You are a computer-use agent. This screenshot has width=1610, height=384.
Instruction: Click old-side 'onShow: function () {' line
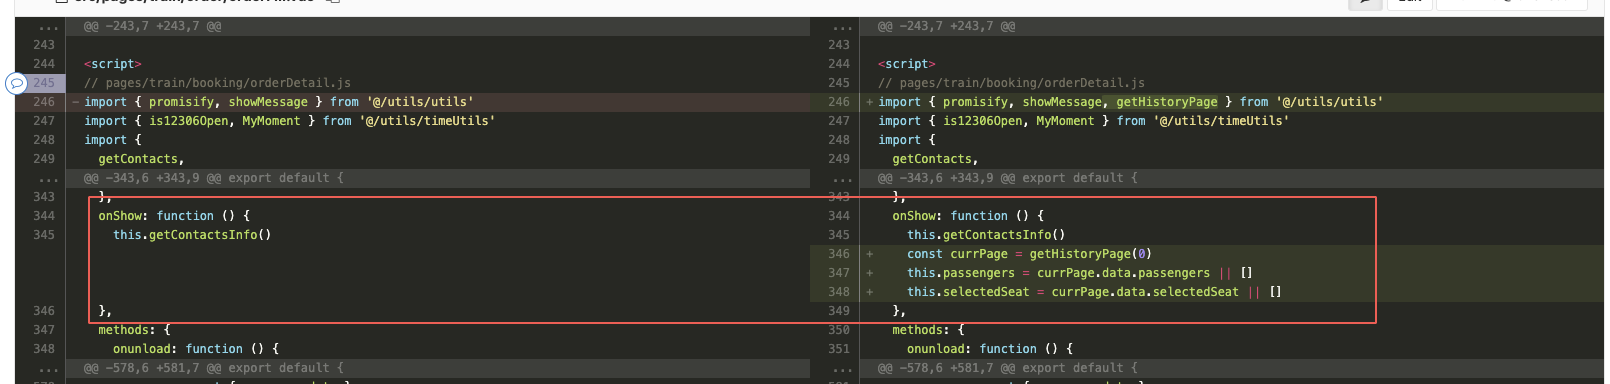click(x=174, y=216)
